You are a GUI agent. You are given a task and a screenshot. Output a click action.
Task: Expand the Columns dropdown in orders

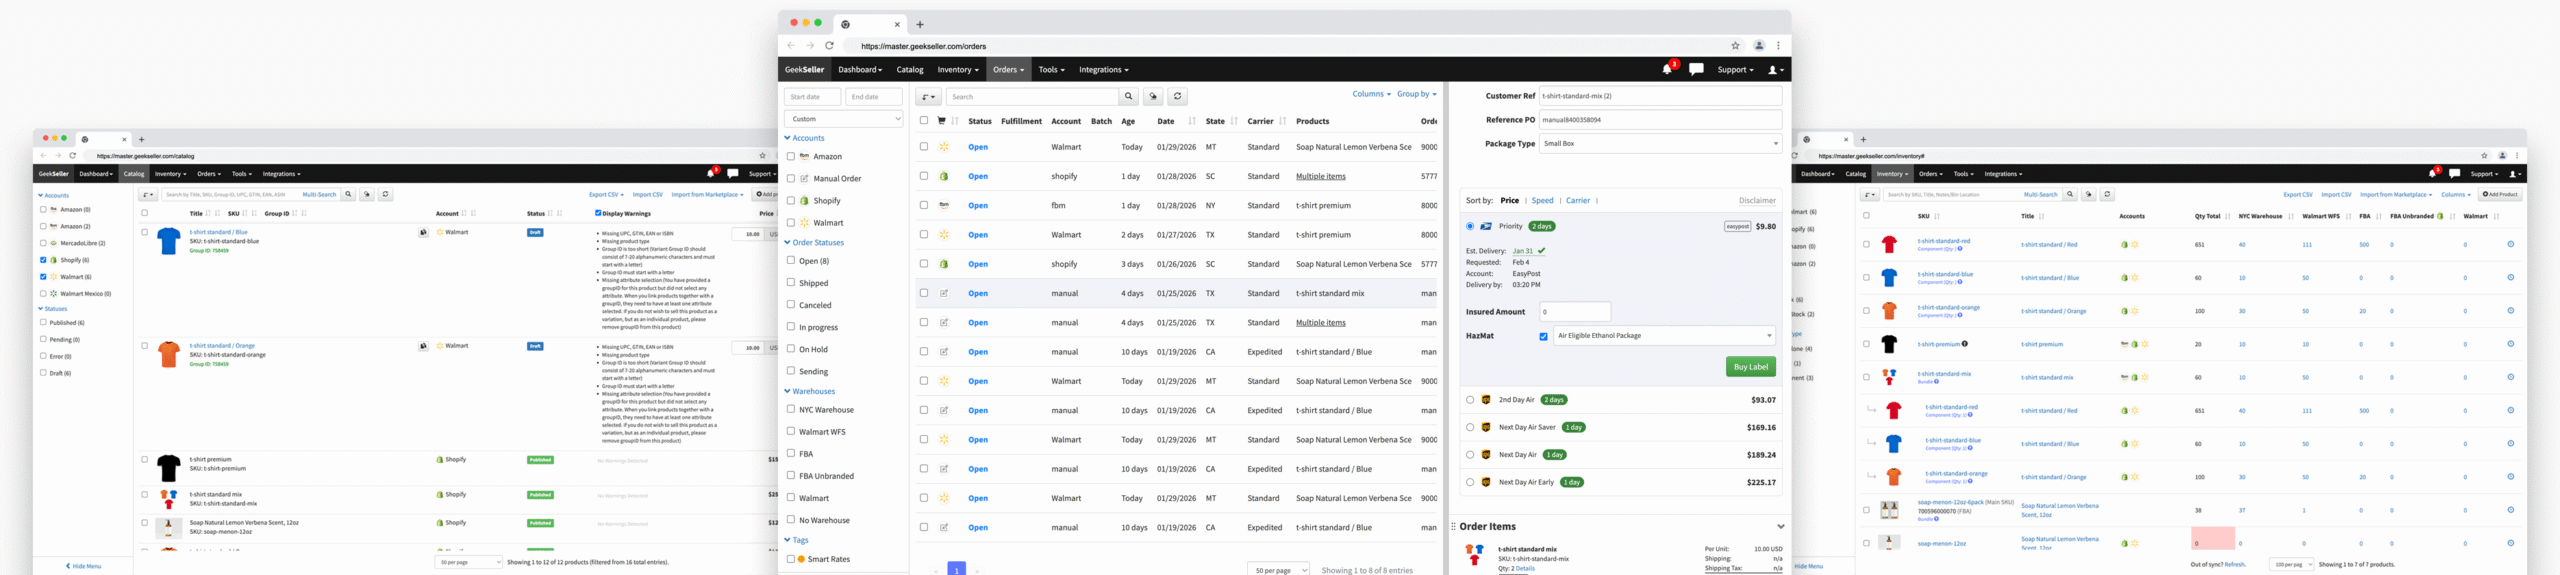point(1371,94)
